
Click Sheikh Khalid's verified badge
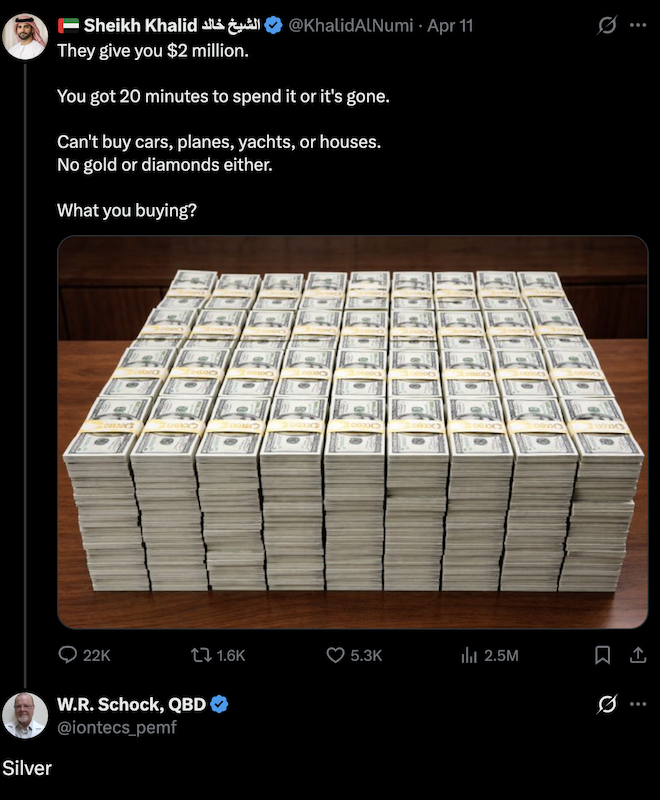coord(273,26)
